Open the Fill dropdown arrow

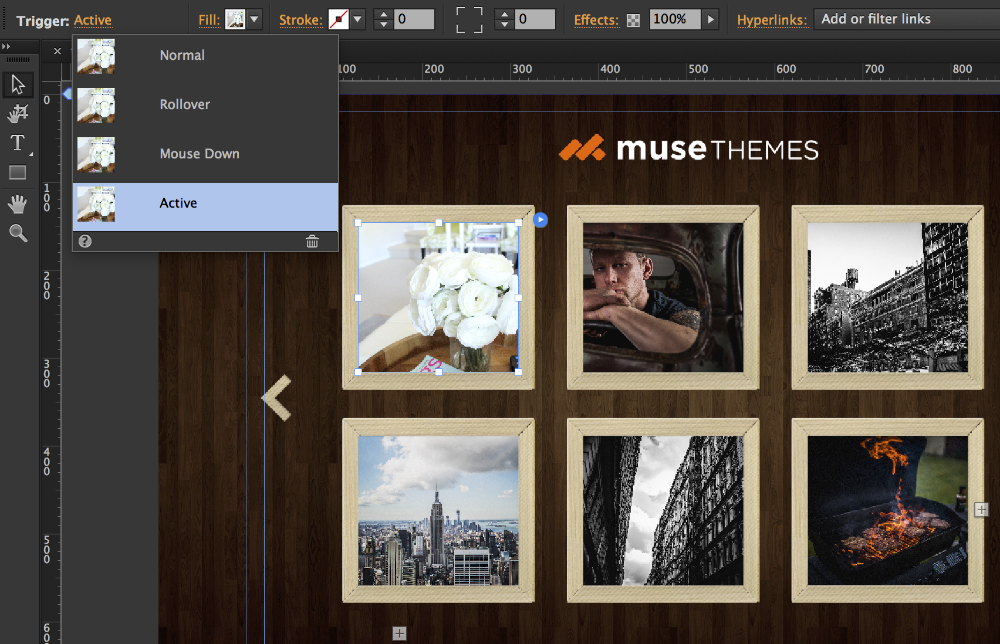(x=255, y=19)
